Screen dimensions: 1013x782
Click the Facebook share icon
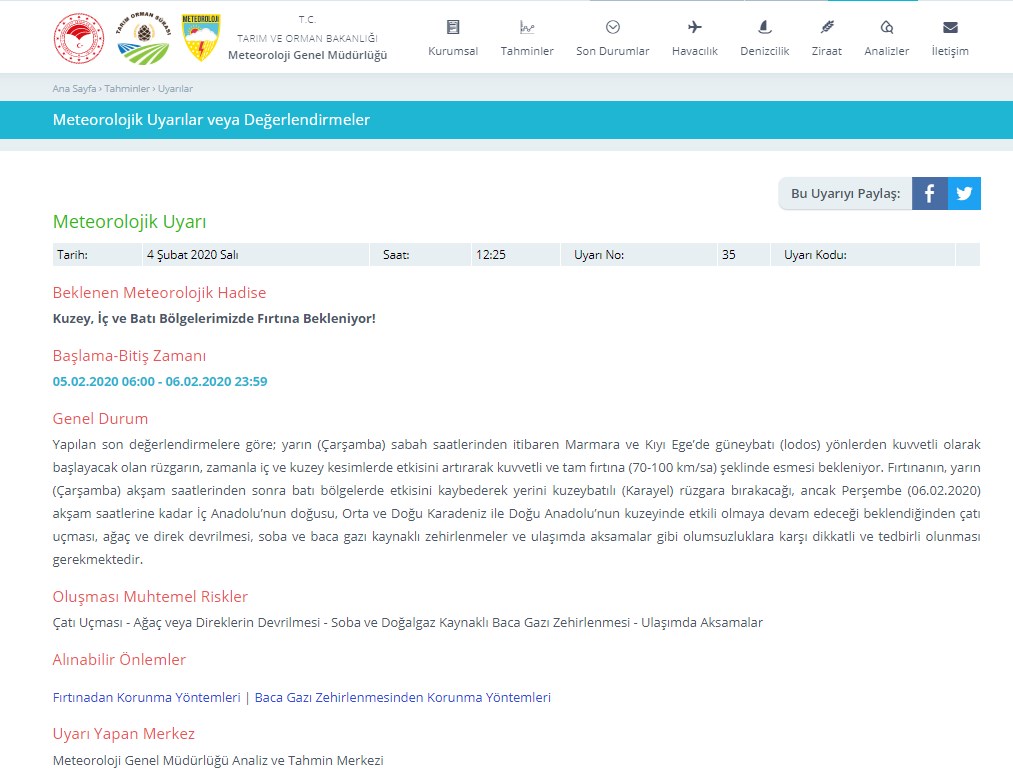[x=929, y=194]
